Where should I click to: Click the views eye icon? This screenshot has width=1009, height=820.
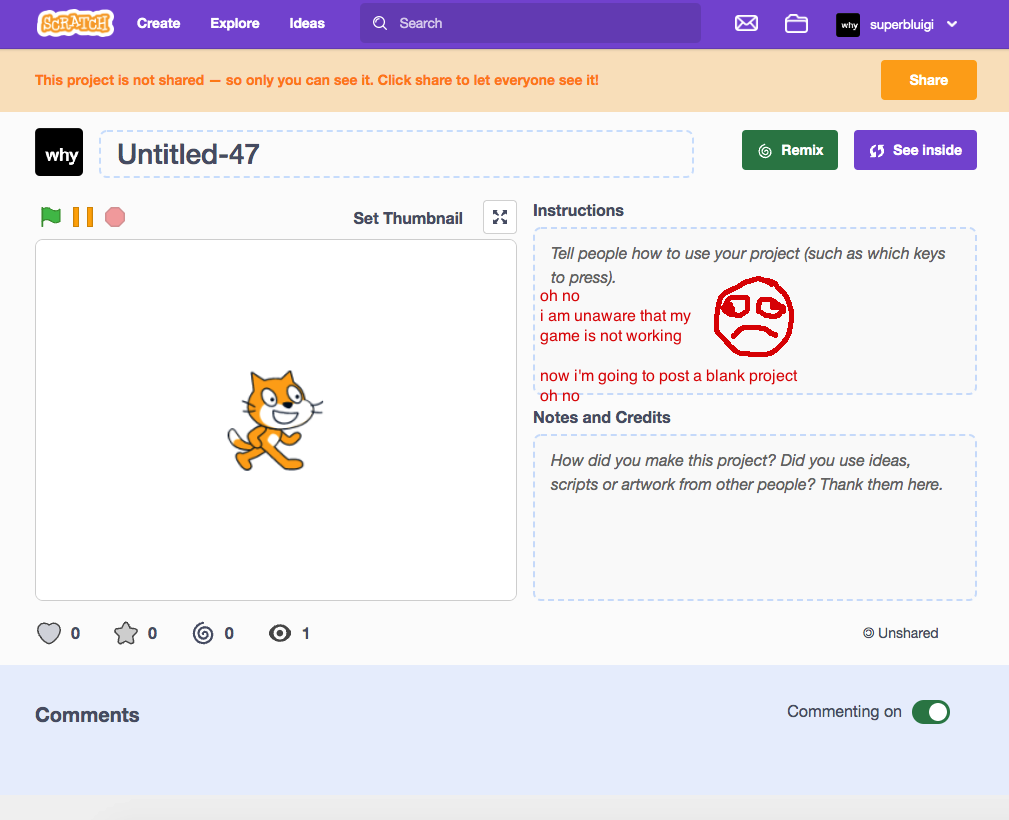(280, 633)
